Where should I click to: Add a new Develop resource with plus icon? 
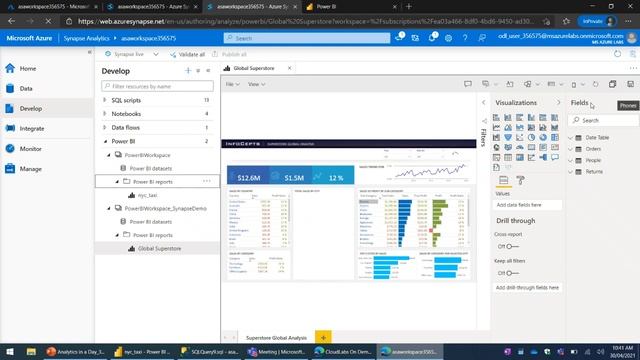(188, 71)
